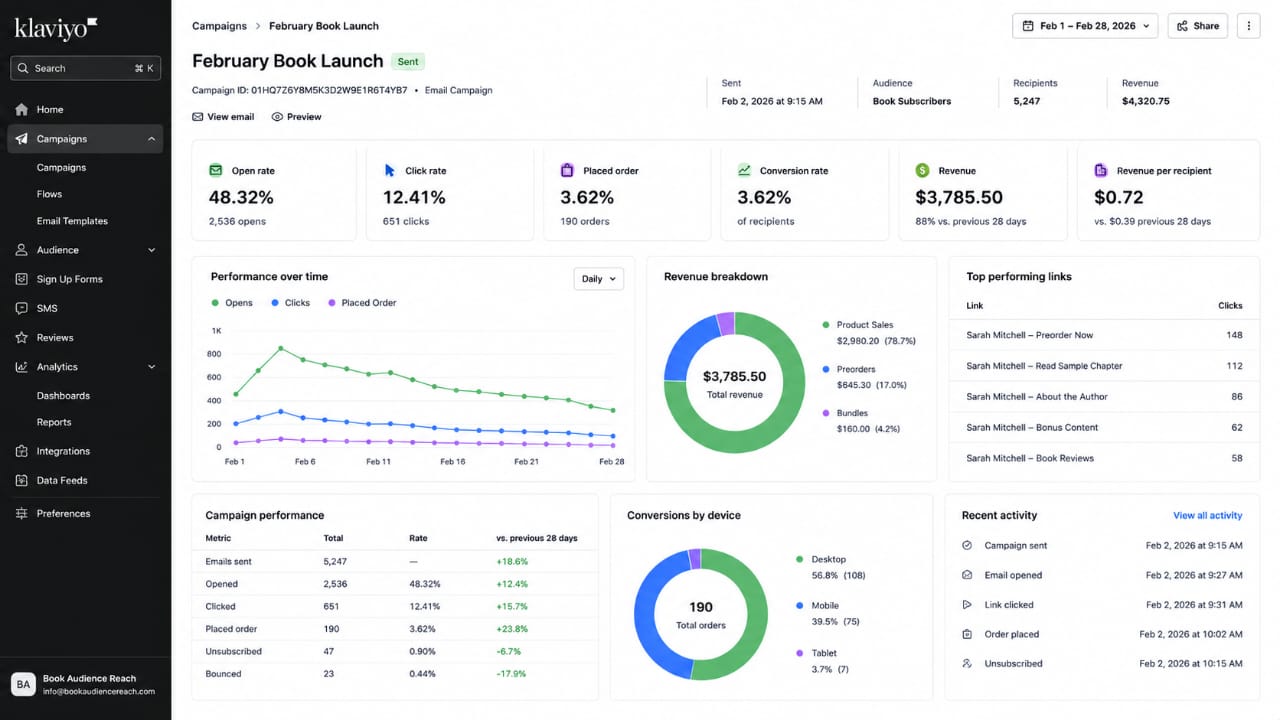Screen dimensions: 1280x720
Task: Click the Home icon in sidebar
Action: point(21,110)
